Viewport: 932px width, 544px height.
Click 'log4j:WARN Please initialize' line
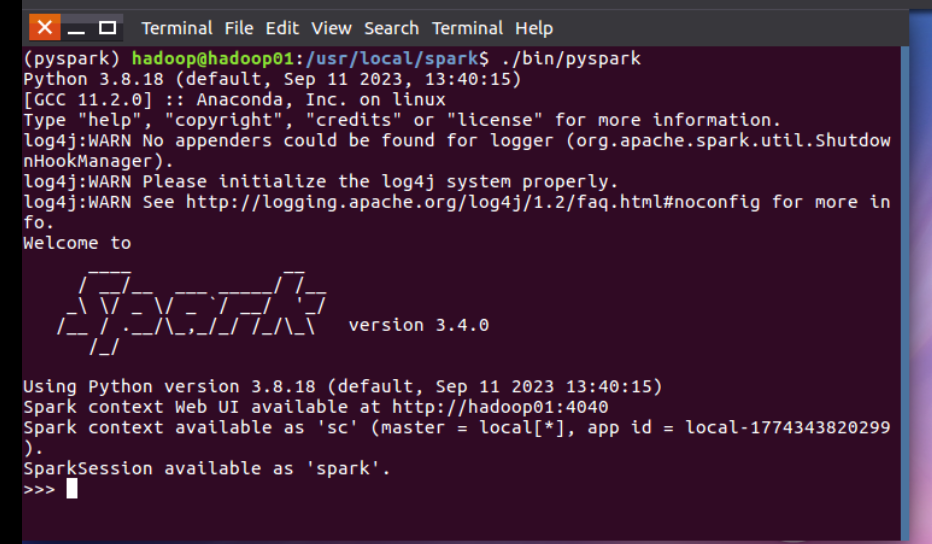click(320, 181)
